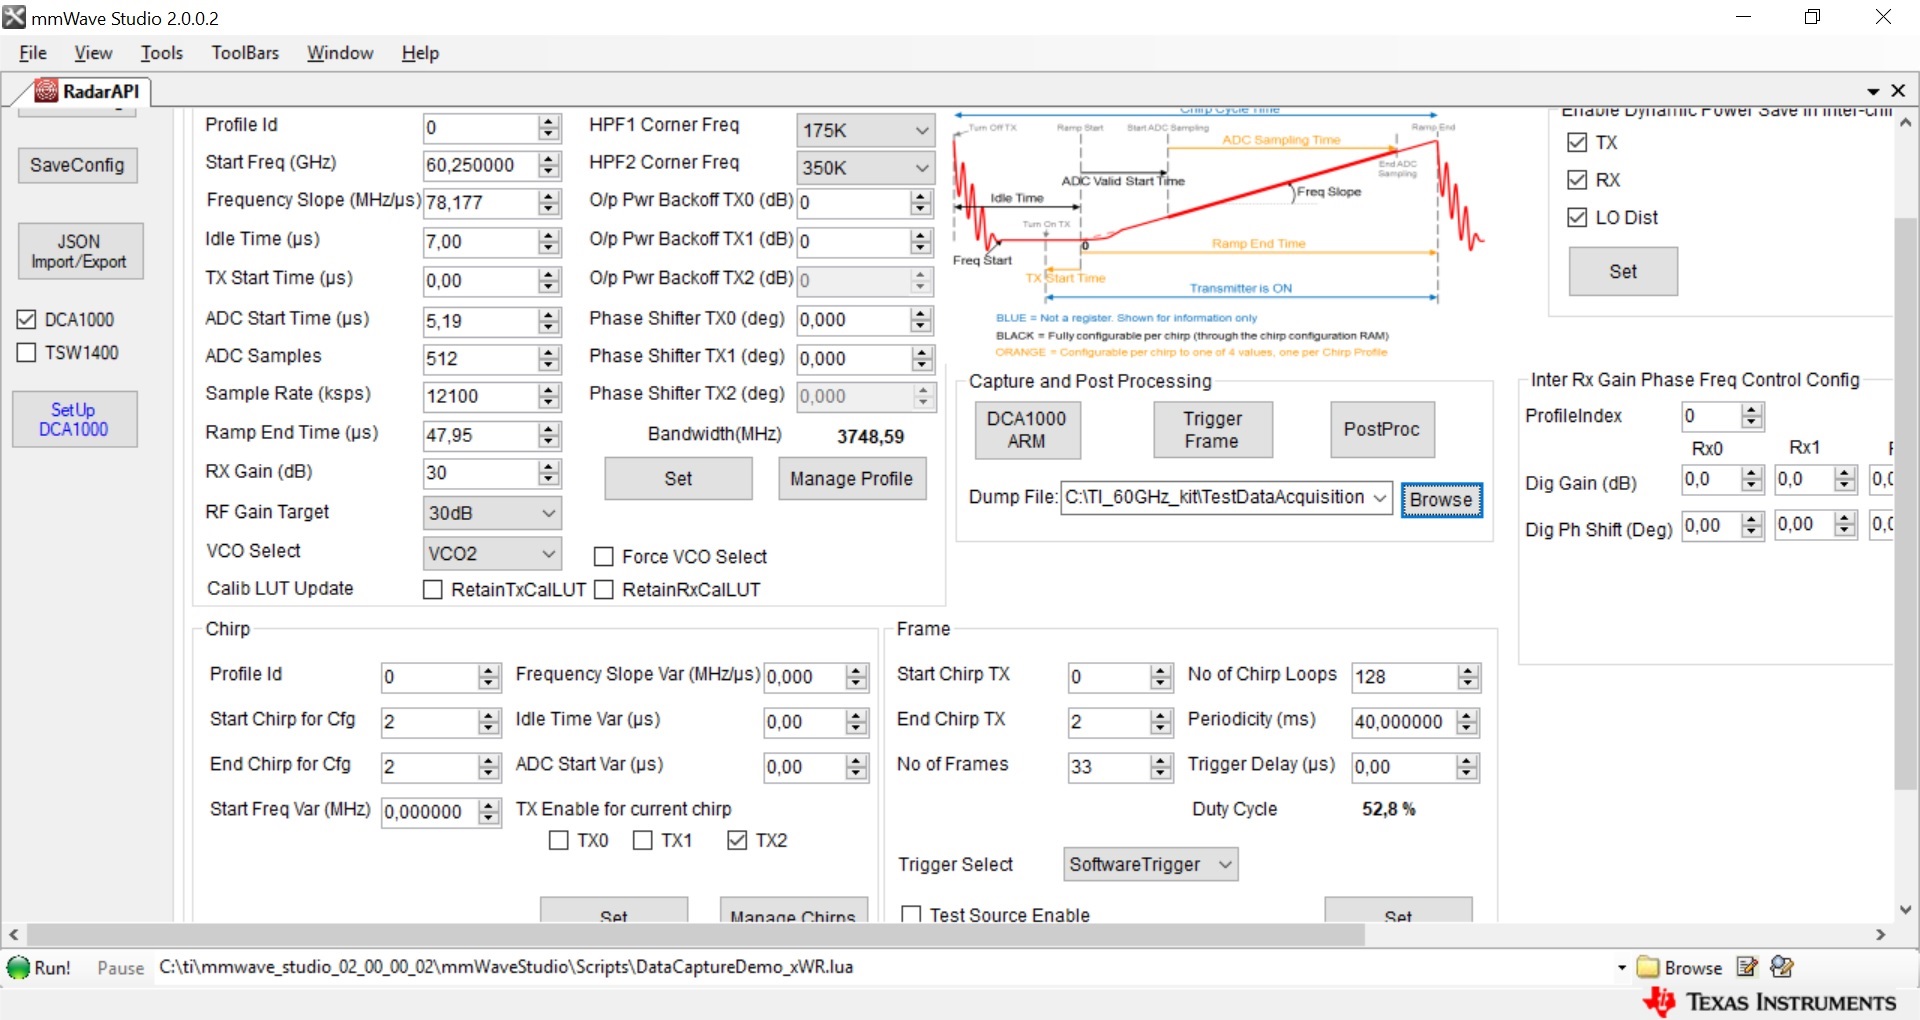Open the View menu
Screen dimensions: 1920x1020
coord(93,53)
